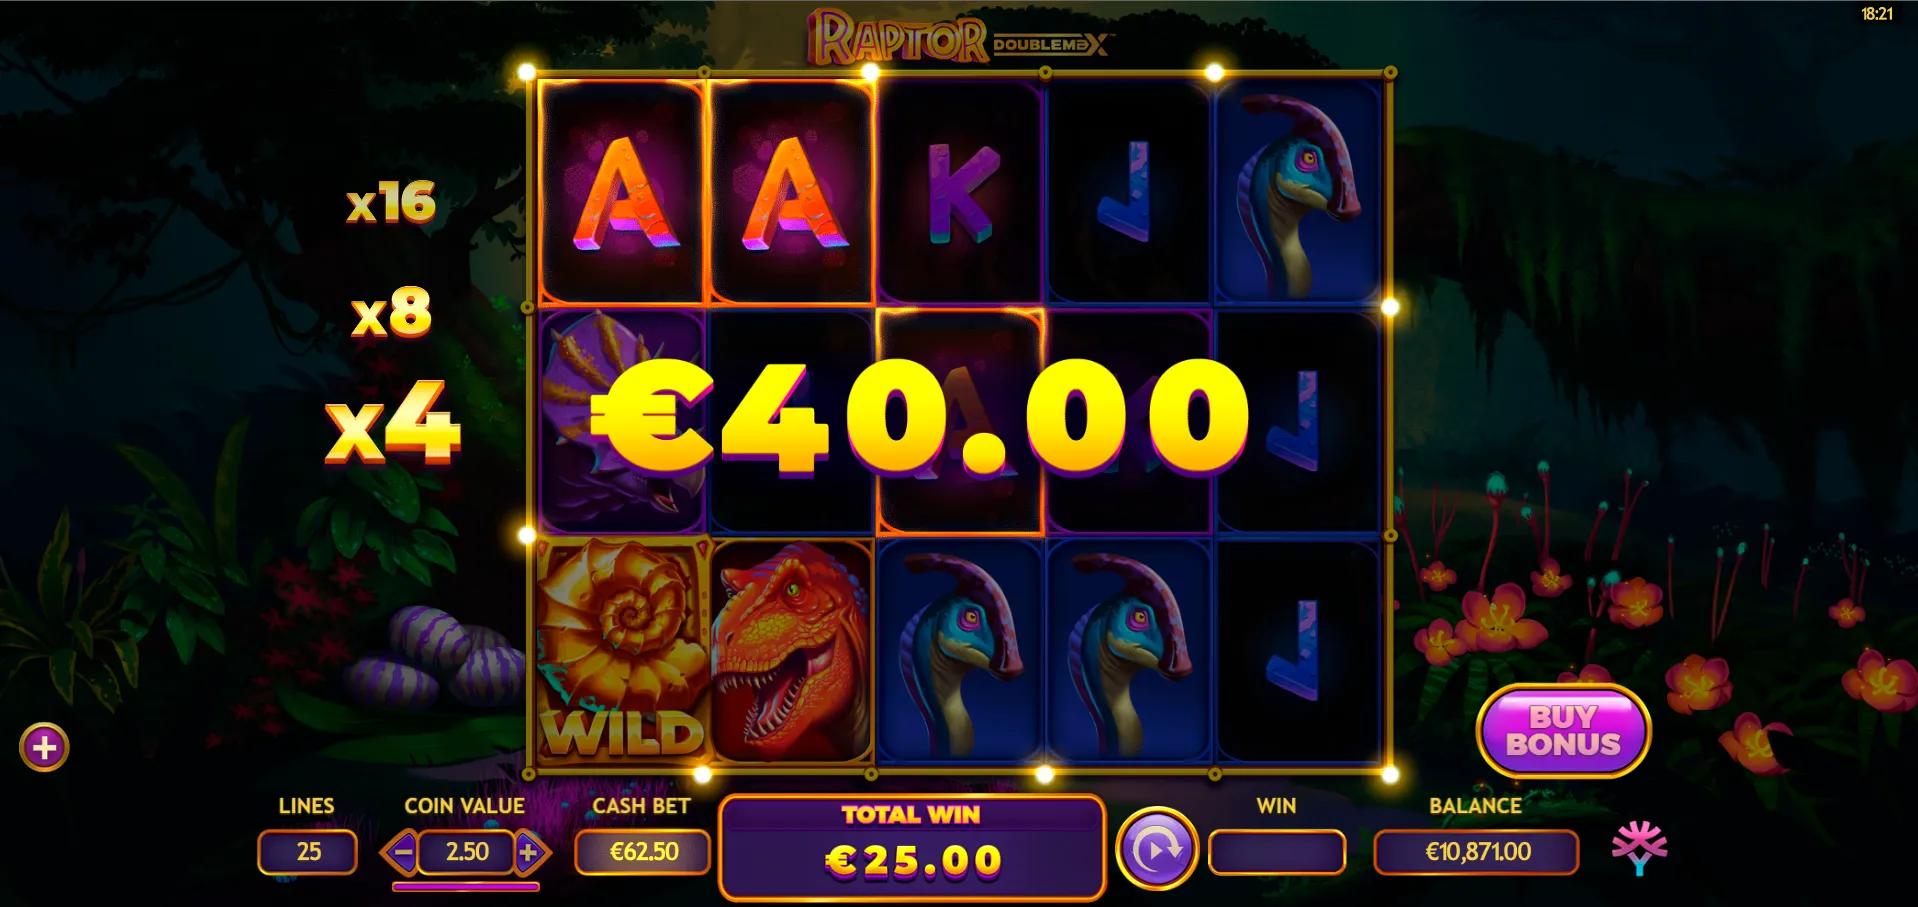Screen dimensions: 1918x907
Task: Expand the menu with the purple plus icon
Action: point(44,747)
